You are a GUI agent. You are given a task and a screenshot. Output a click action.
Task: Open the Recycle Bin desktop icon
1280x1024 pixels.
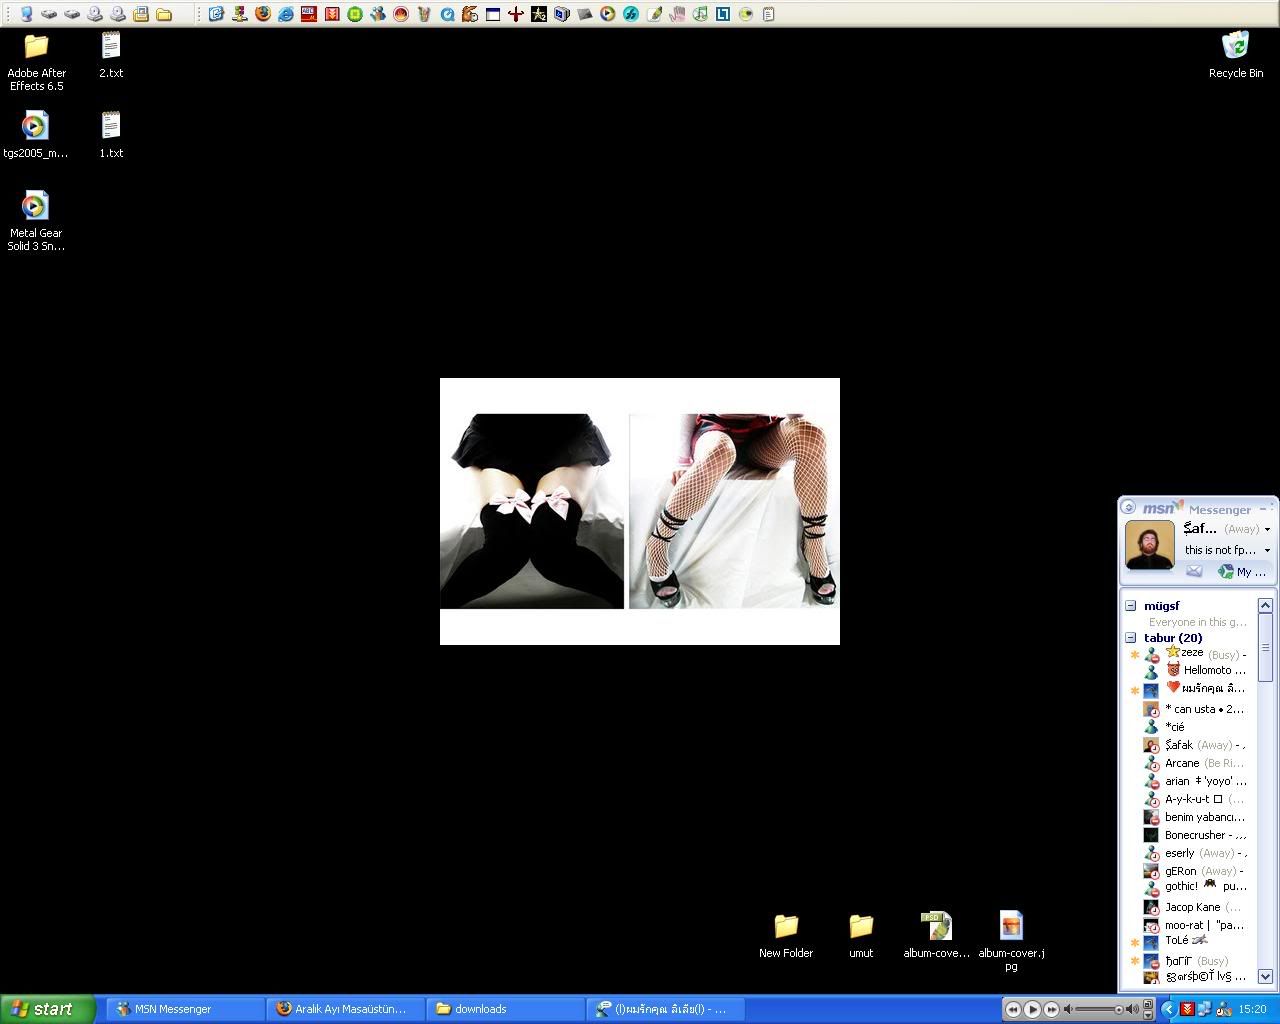[x=1235, y=47]
